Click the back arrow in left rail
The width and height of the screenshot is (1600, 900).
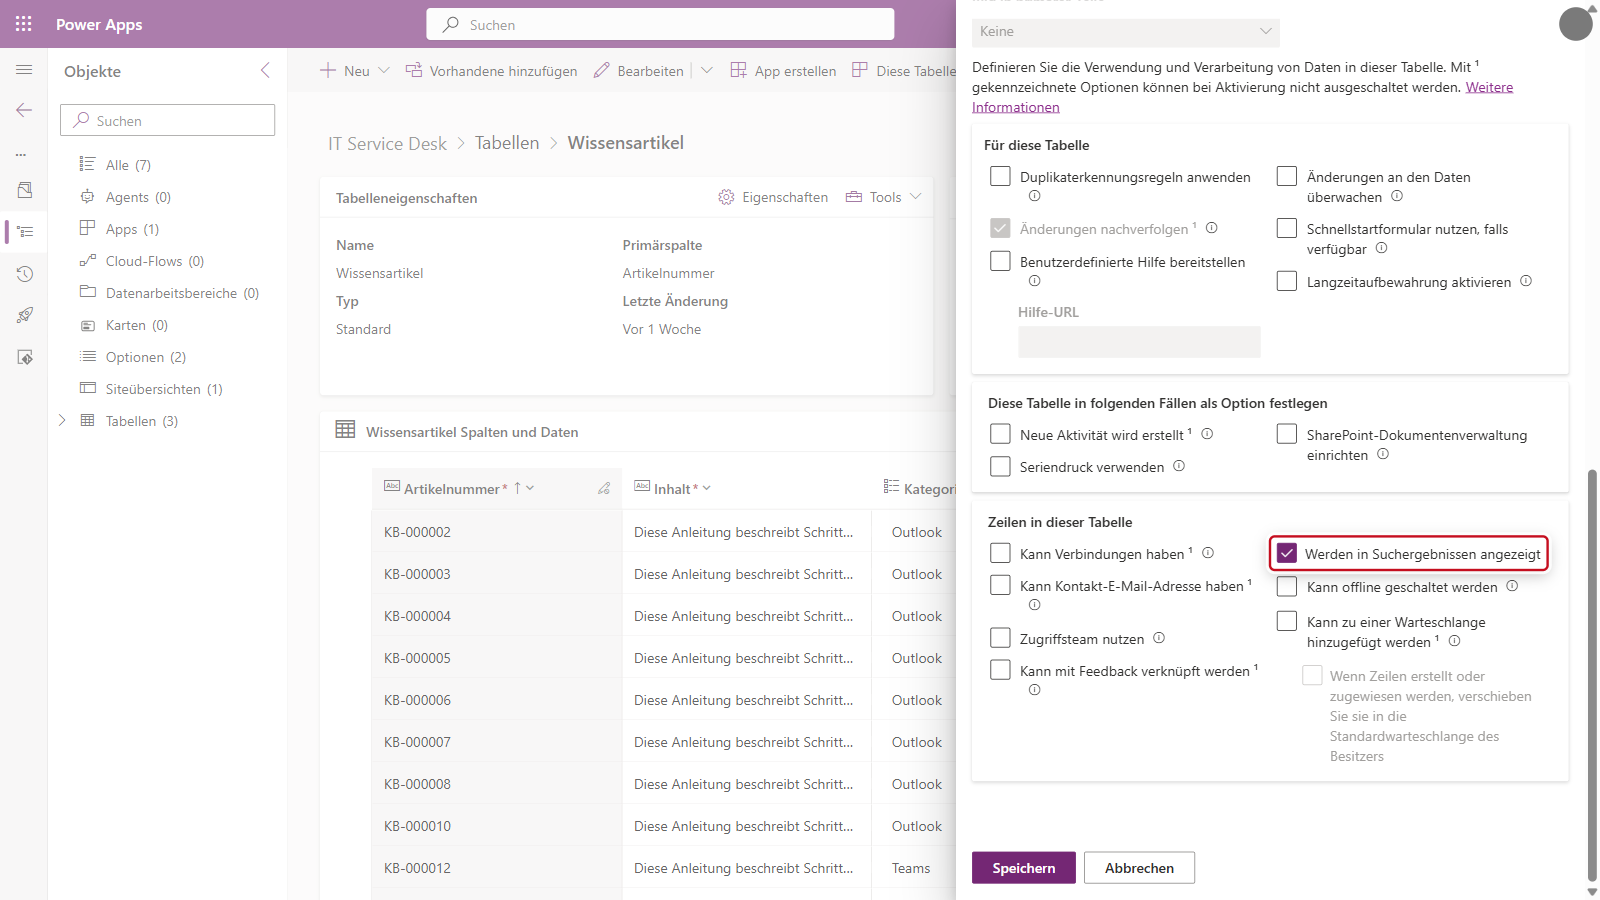pyautogui.click(x=24, y=110)
